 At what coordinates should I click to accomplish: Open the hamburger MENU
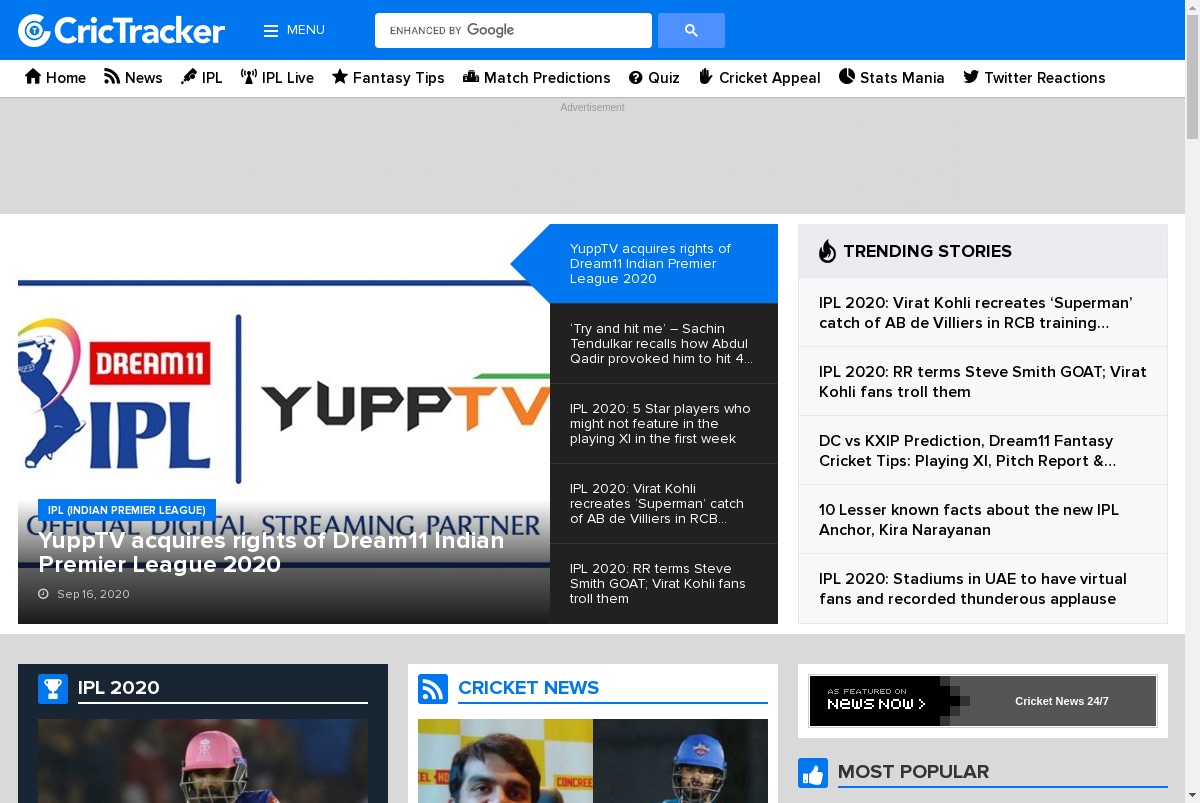(x=294, y=30)
